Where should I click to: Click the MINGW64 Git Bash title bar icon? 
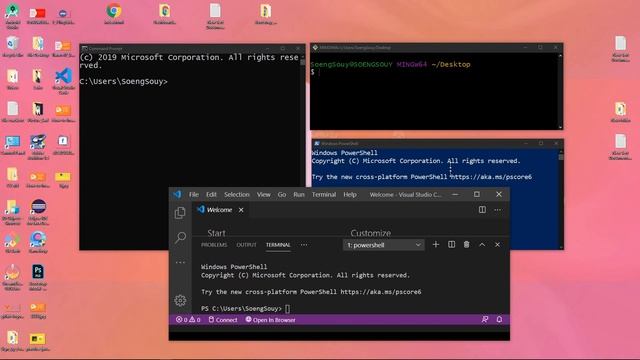315,48
